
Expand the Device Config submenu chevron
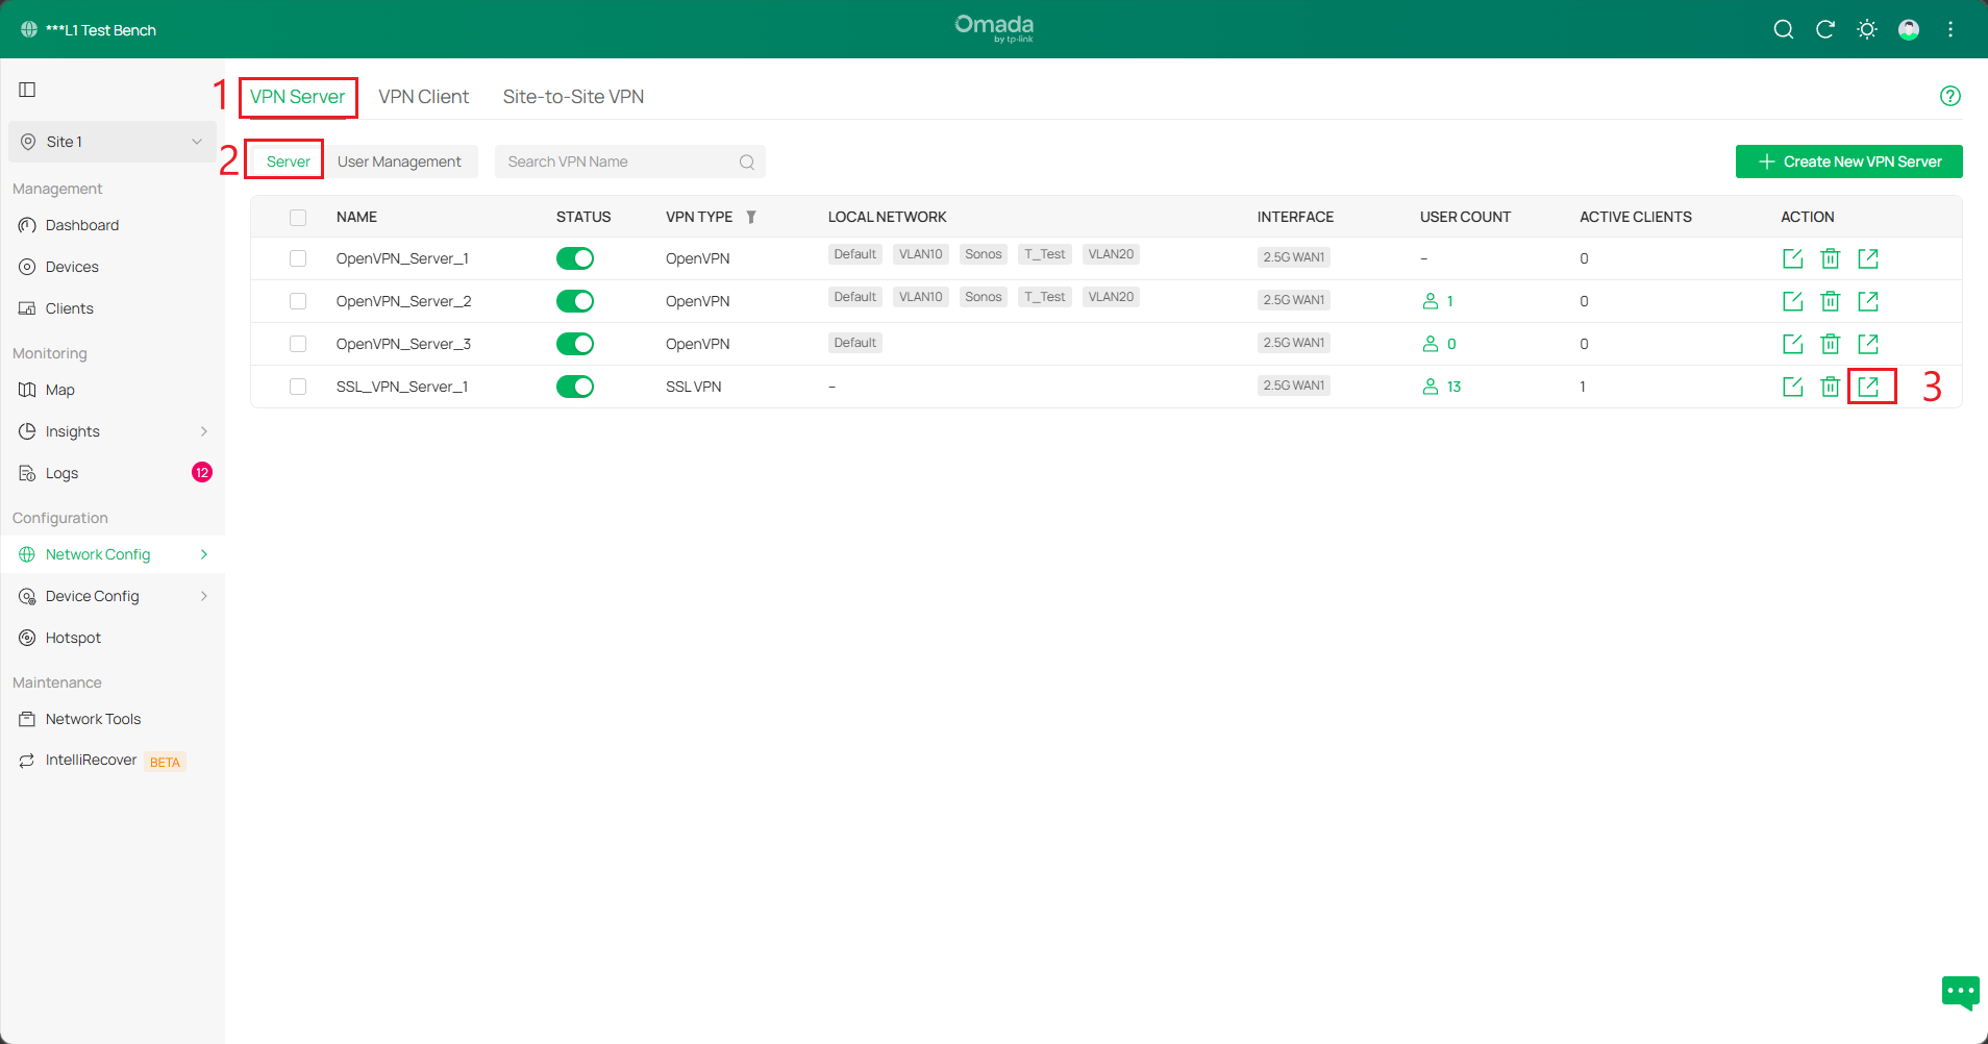204,596
